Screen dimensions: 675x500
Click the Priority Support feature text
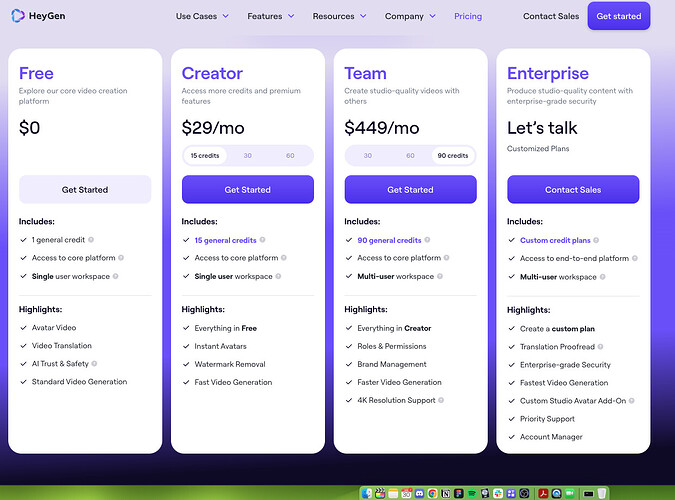click(547, 419)
